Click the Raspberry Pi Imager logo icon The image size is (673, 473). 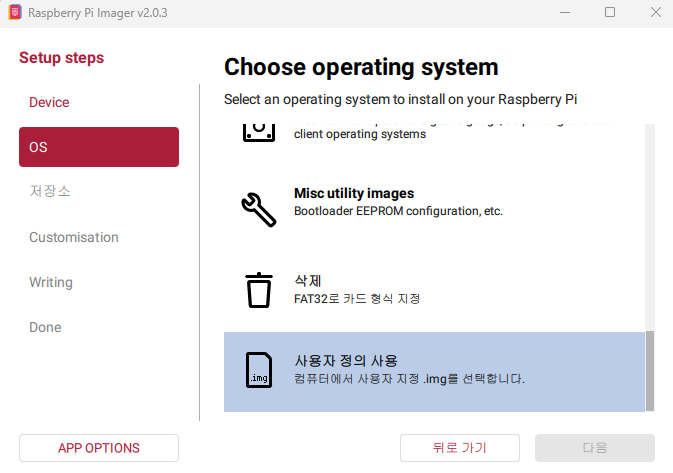[x=14, y=12]
